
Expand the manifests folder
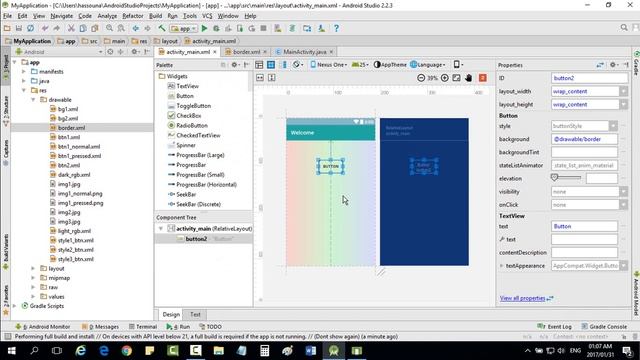point(24,71)
